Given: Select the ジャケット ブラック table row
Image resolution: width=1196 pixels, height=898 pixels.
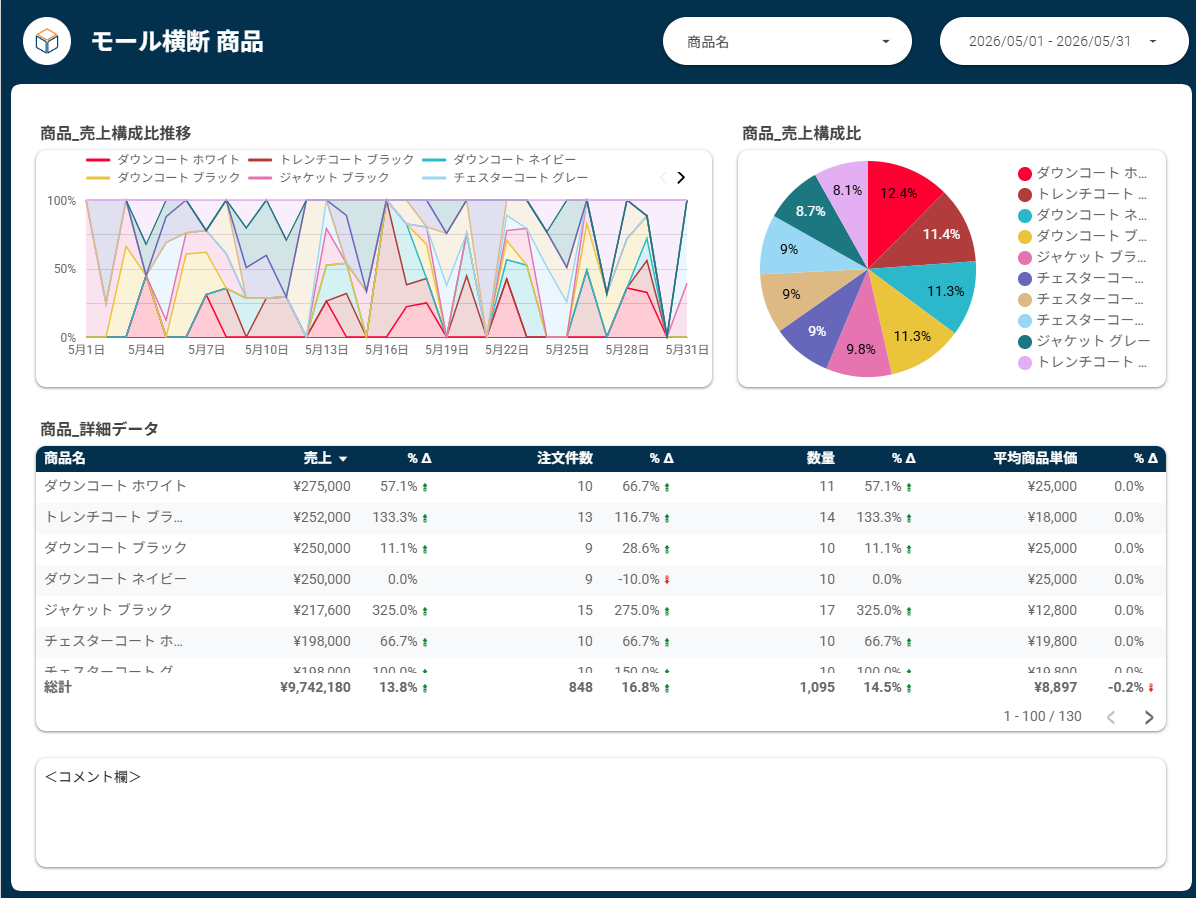Looking at the screenshot, I should 600,610.
